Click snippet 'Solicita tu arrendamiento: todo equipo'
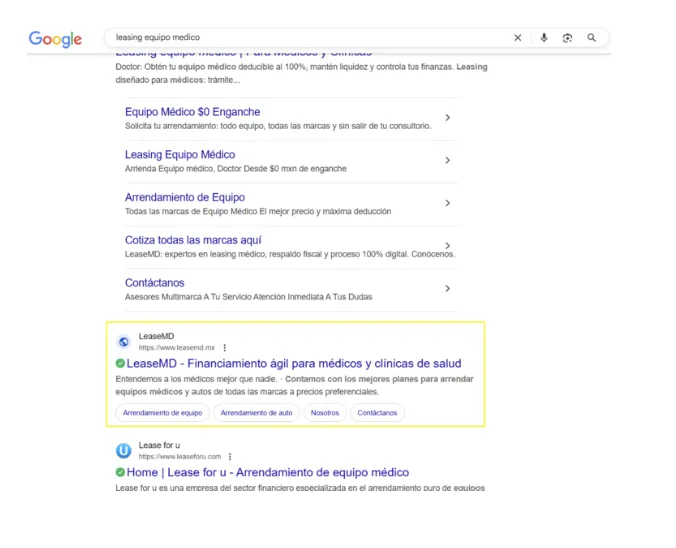 [x=278, y=126]
